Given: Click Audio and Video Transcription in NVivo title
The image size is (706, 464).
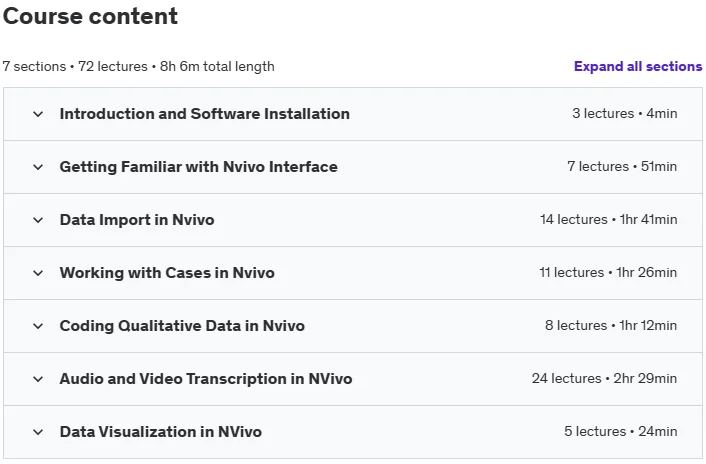Looking at the screenshot, I should [x=206, y=379].
